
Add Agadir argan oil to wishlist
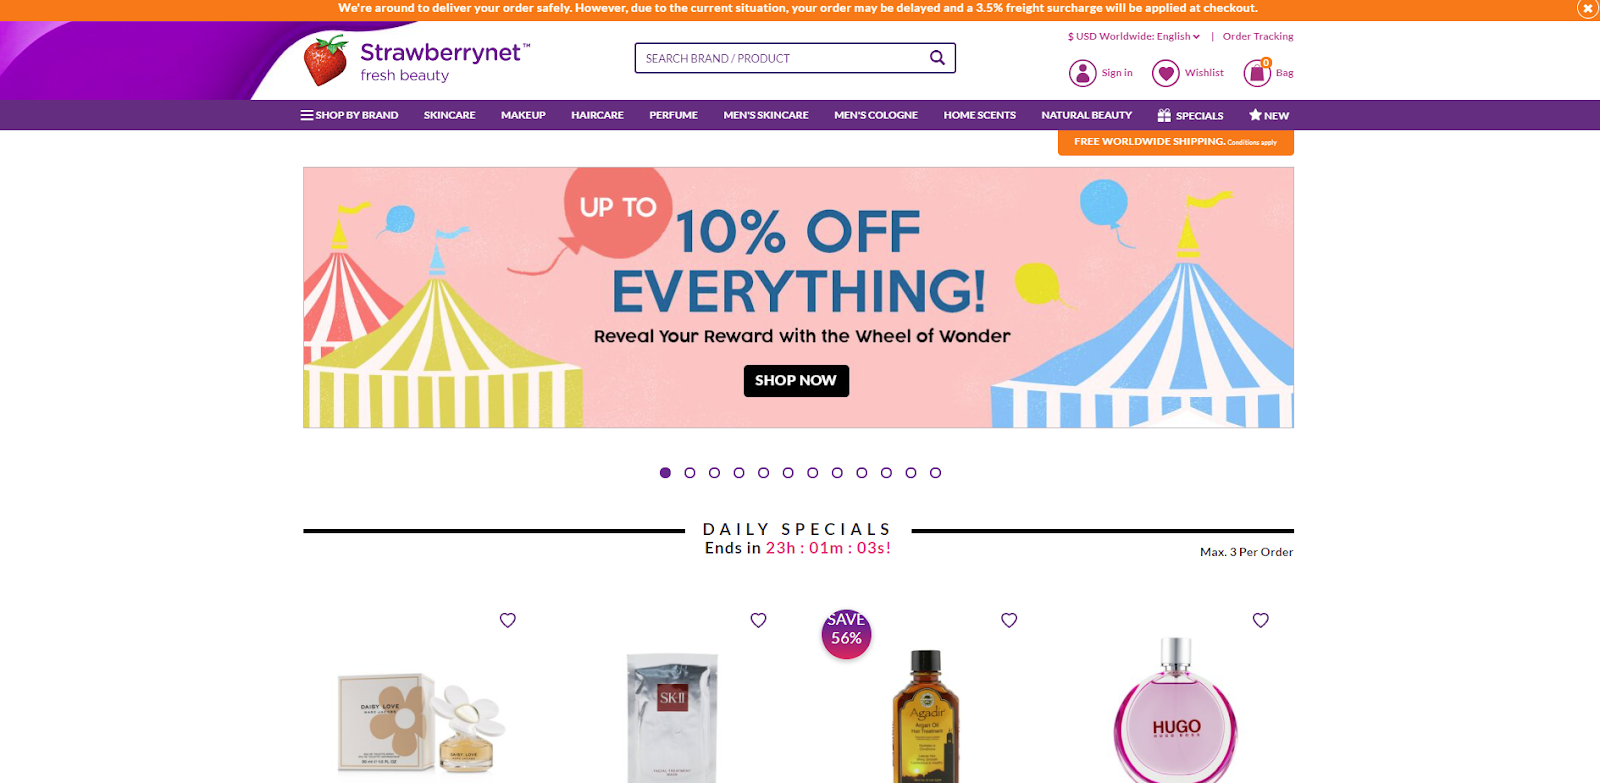point(1009,620)
